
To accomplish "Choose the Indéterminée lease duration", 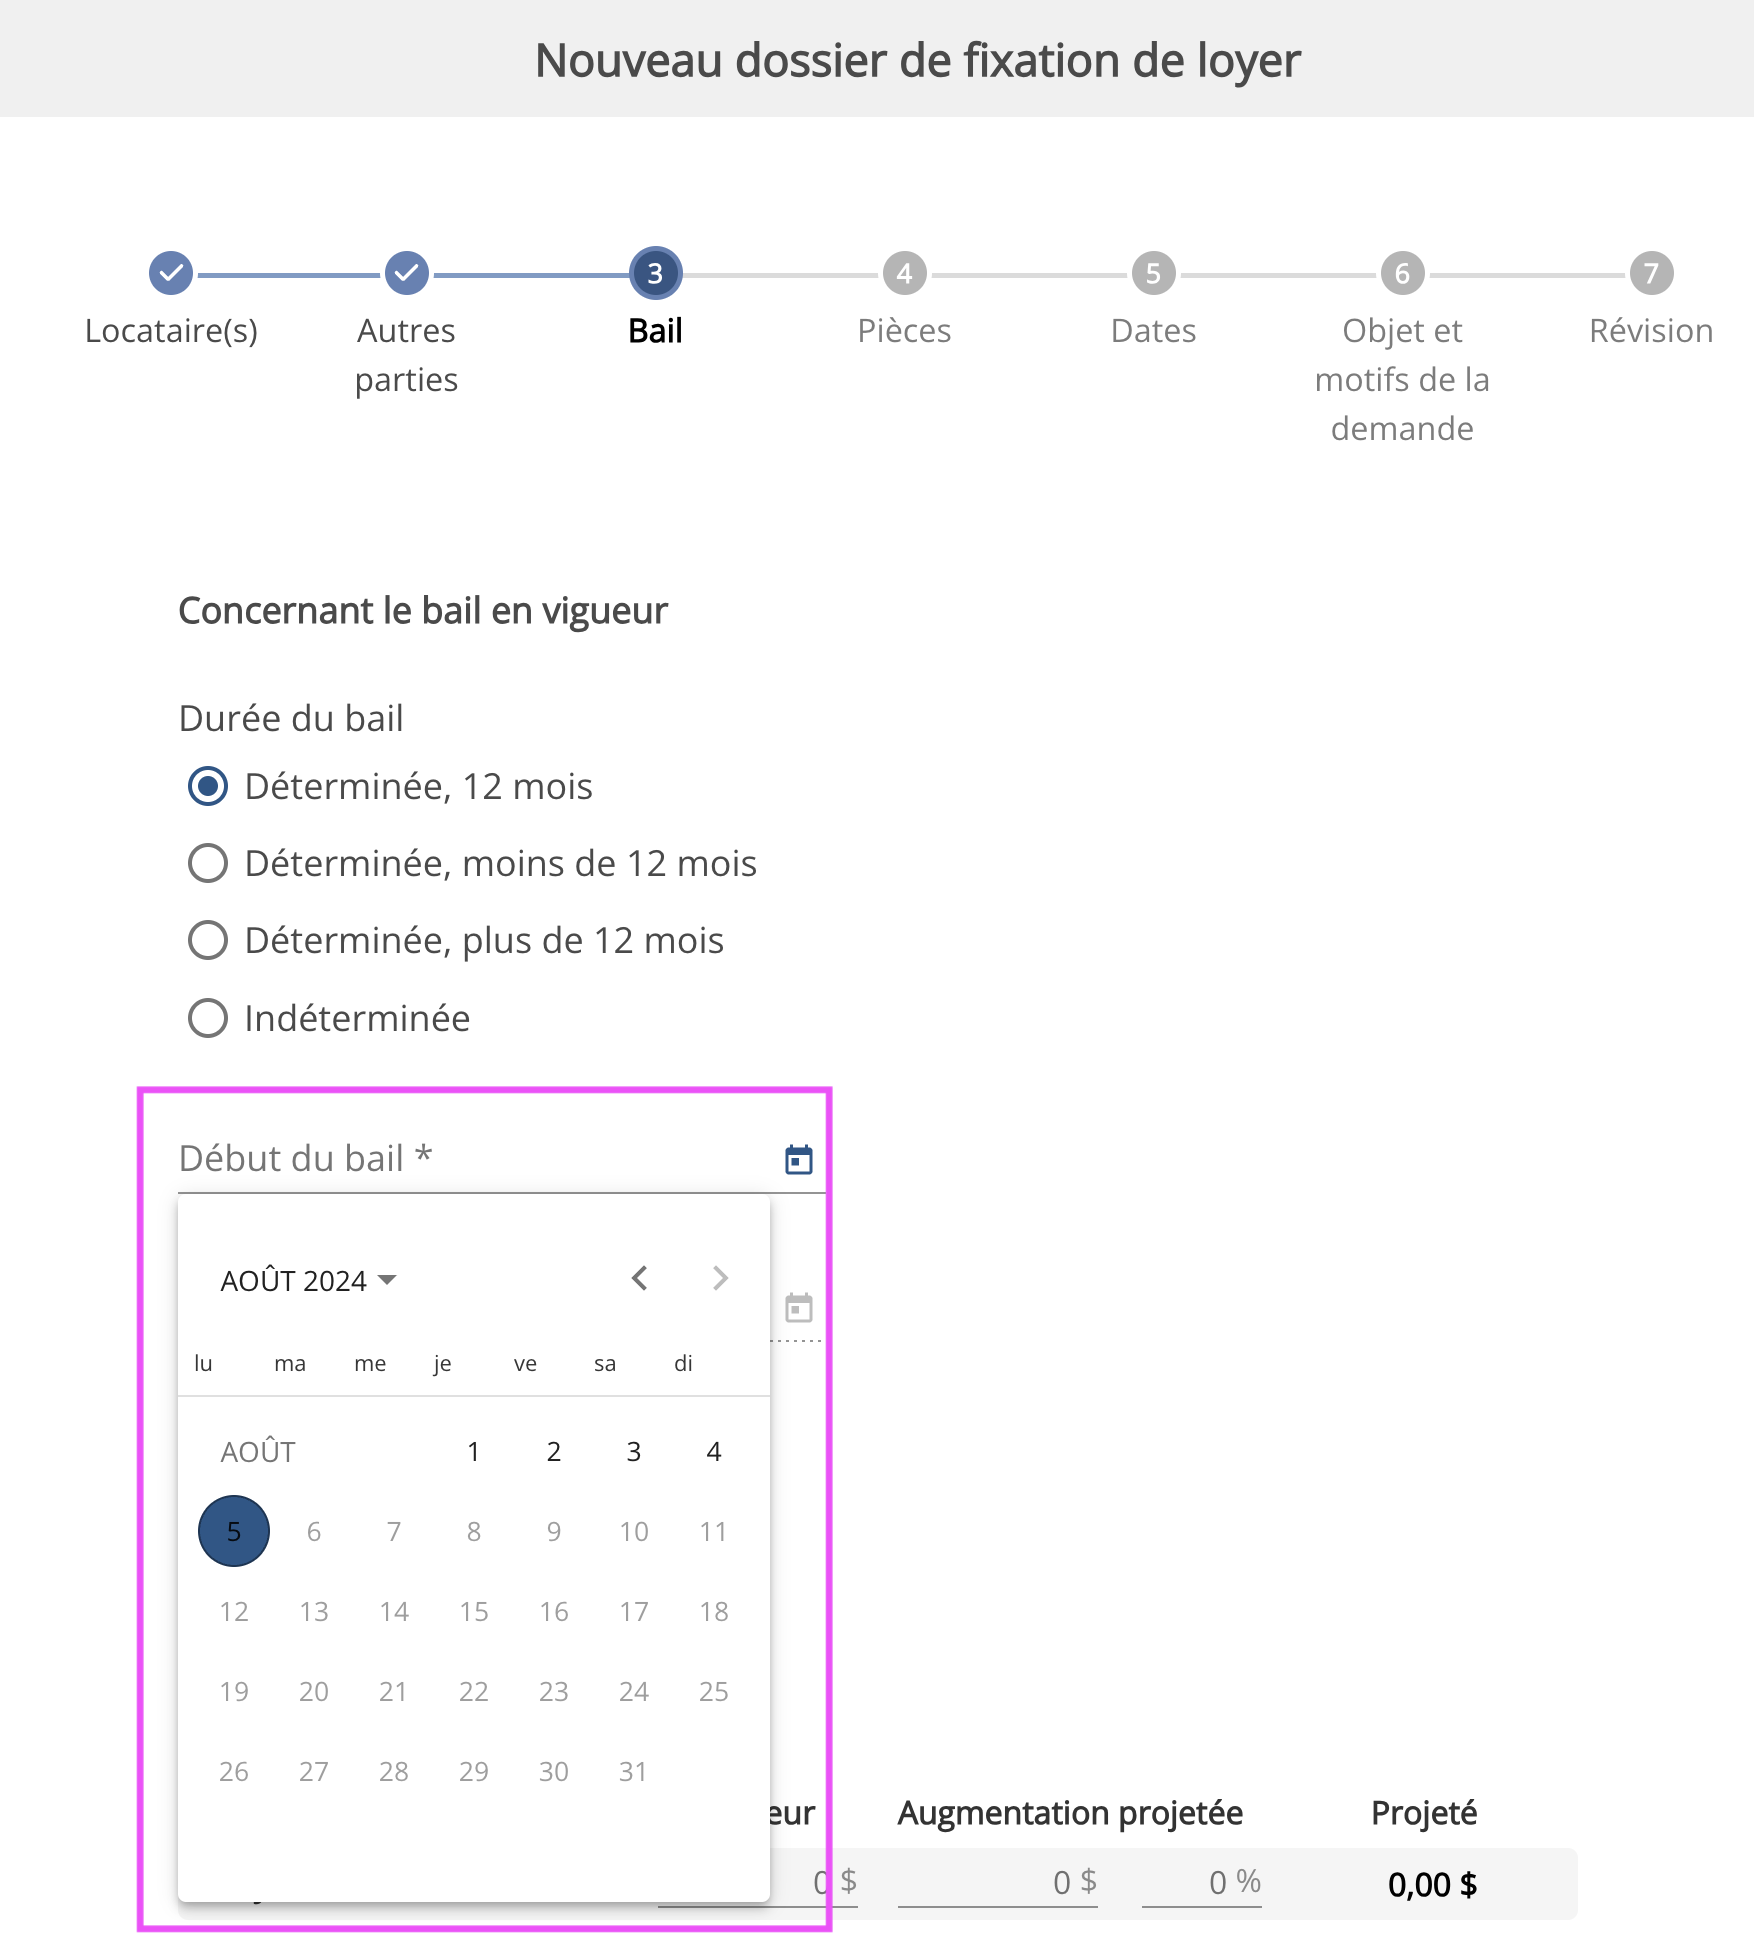I will pos(208,1018).
